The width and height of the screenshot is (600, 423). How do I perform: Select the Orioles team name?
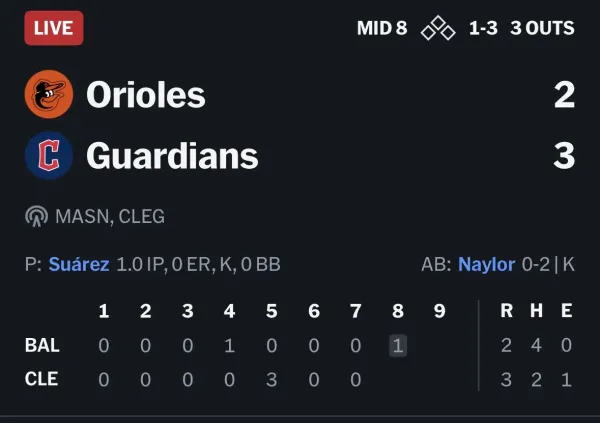146,95
